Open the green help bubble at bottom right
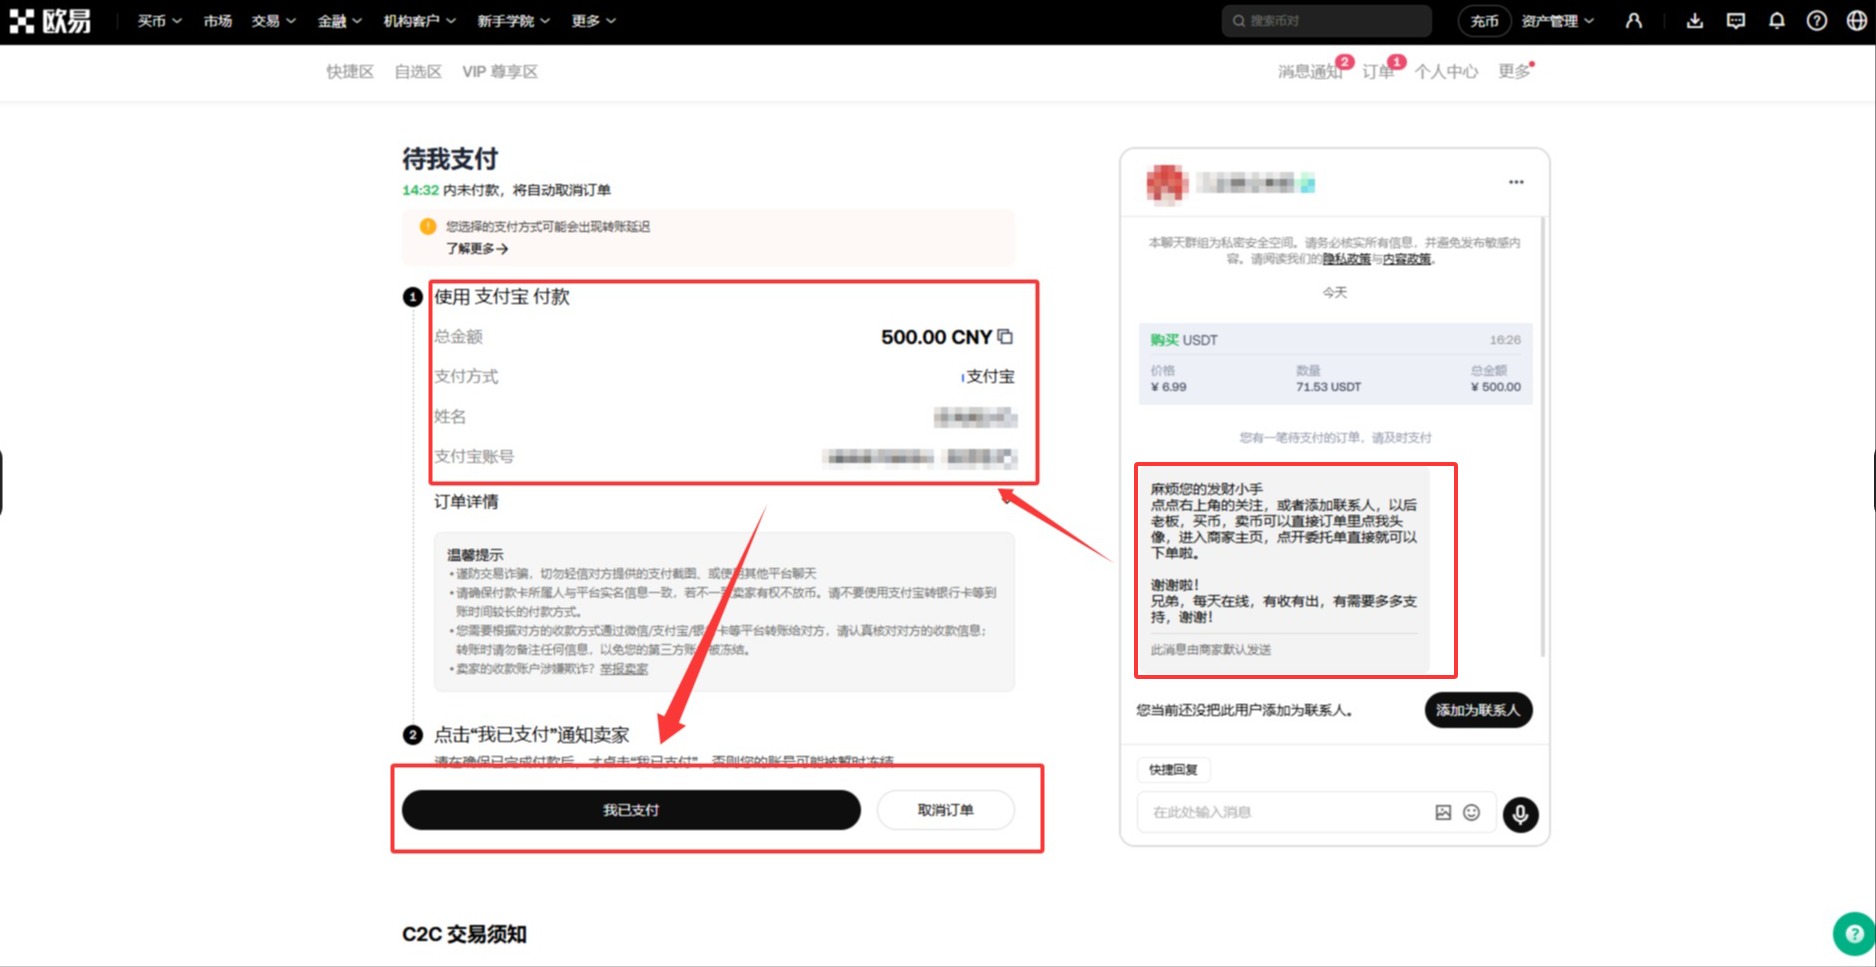Viewport: 1876px width, 967px height. (x=1854, y=934)
